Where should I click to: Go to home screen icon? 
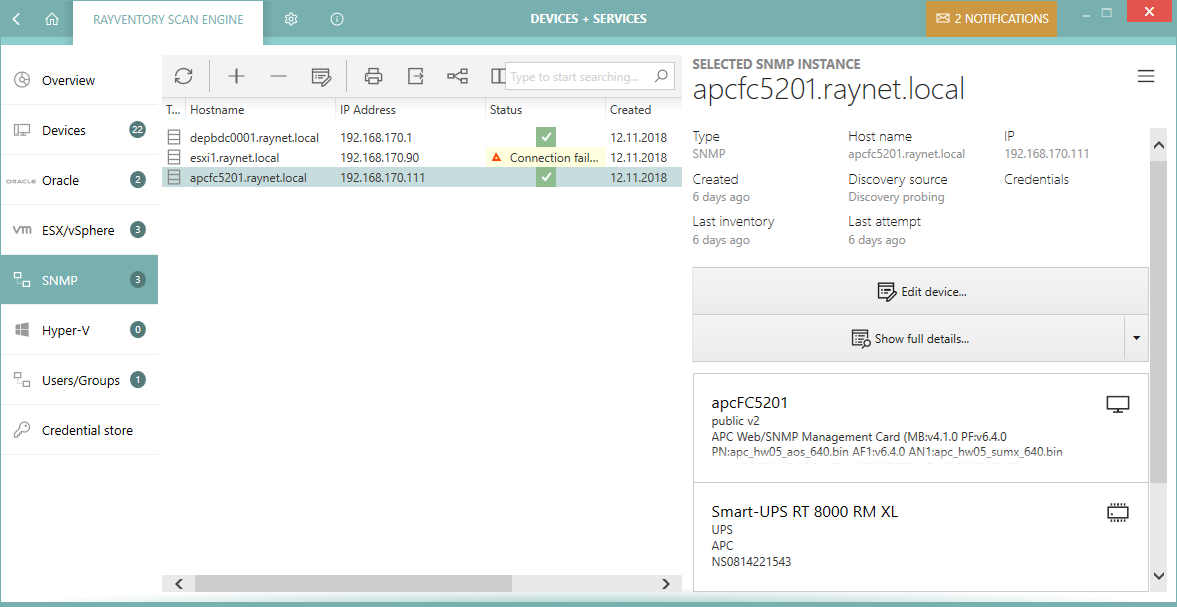tap(52, 19)
